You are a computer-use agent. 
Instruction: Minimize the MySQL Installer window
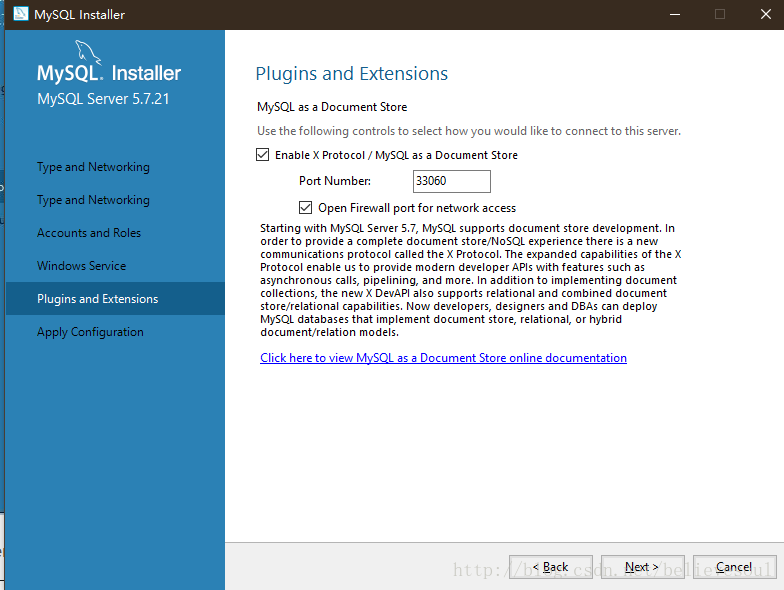coord(675,14)
